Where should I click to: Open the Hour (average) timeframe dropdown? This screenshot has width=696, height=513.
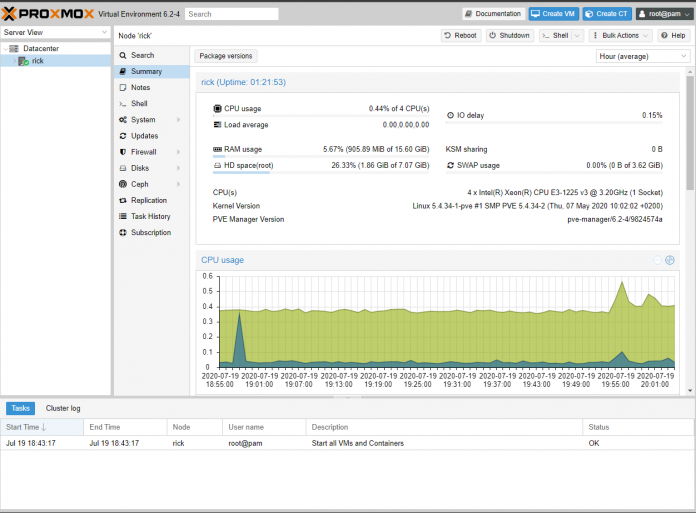[641, 56]
